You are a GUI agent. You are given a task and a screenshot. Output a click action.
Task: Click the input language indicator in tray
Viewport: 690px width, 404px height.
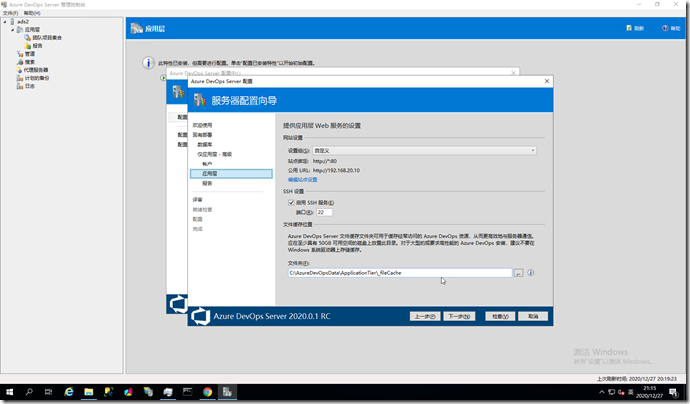point(631,392)
